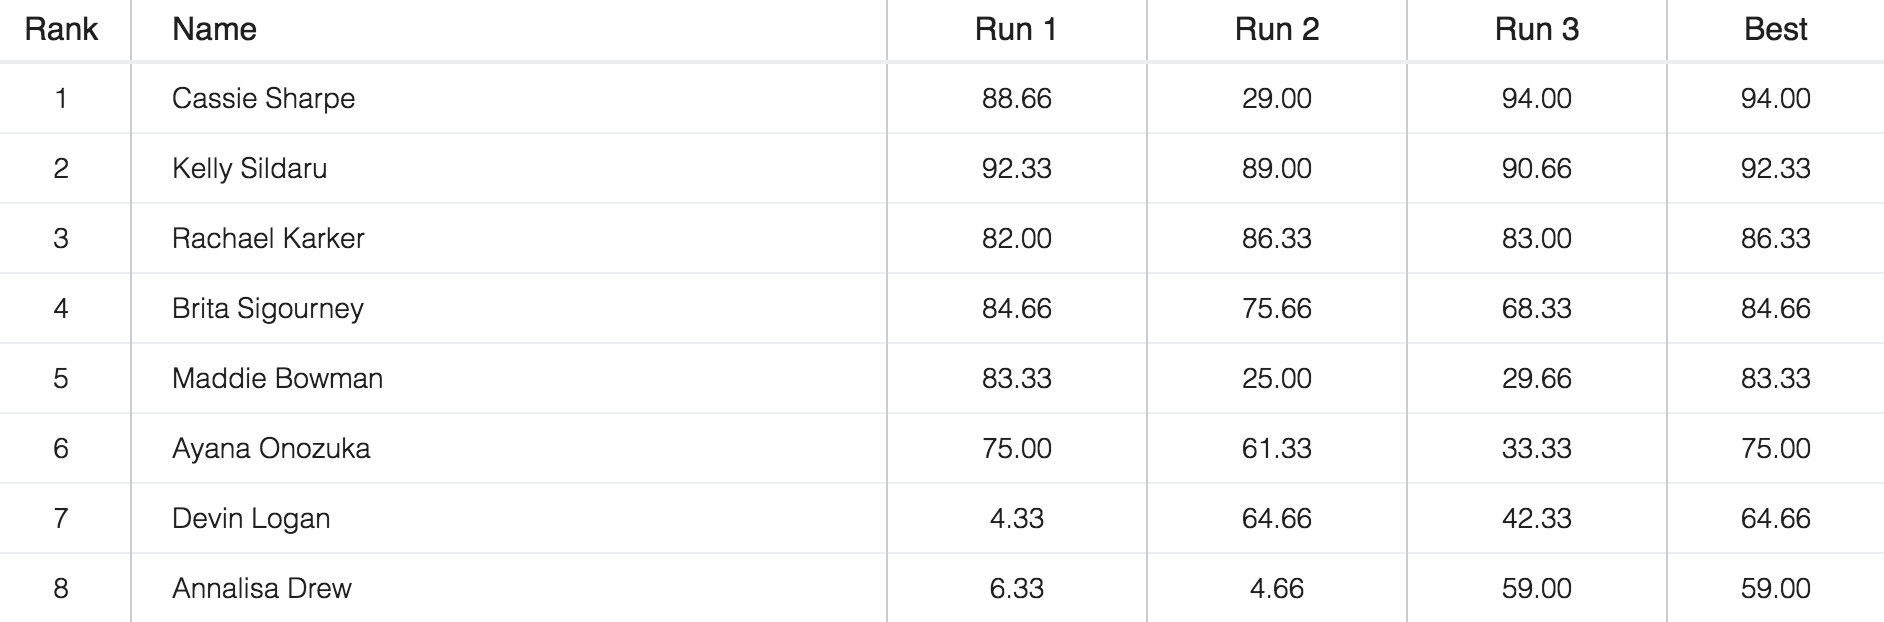
Task: Select the Maddie Bowman row name
Action: coord(277,378)
